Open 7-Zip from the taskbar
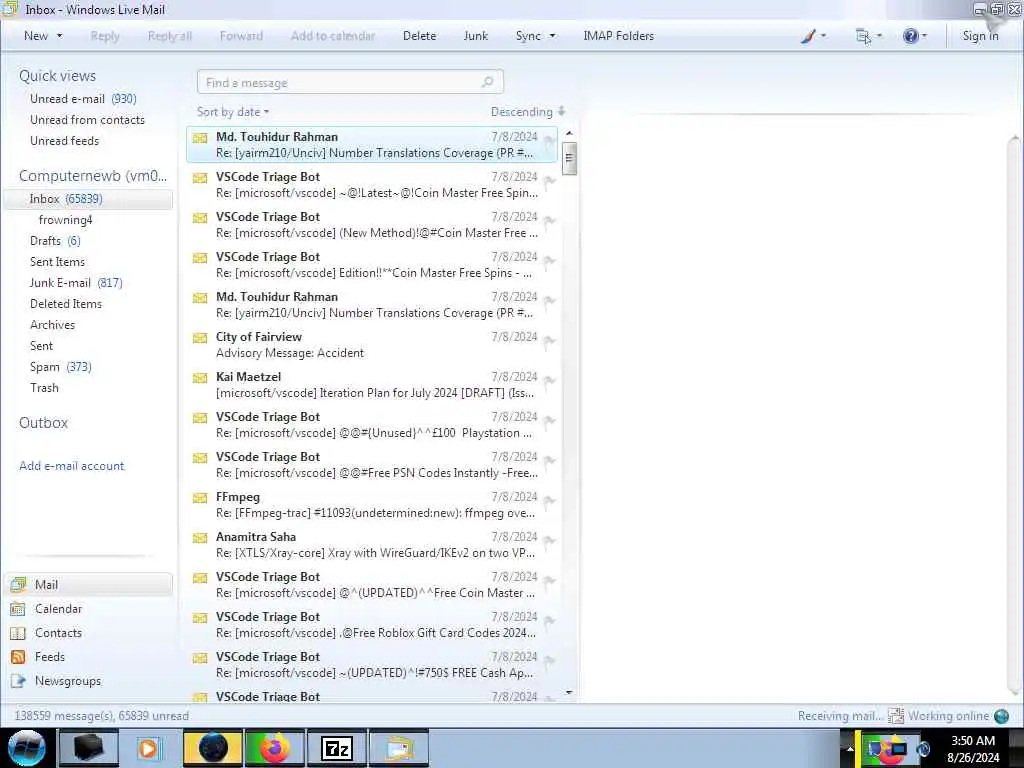 pos(336,748)
